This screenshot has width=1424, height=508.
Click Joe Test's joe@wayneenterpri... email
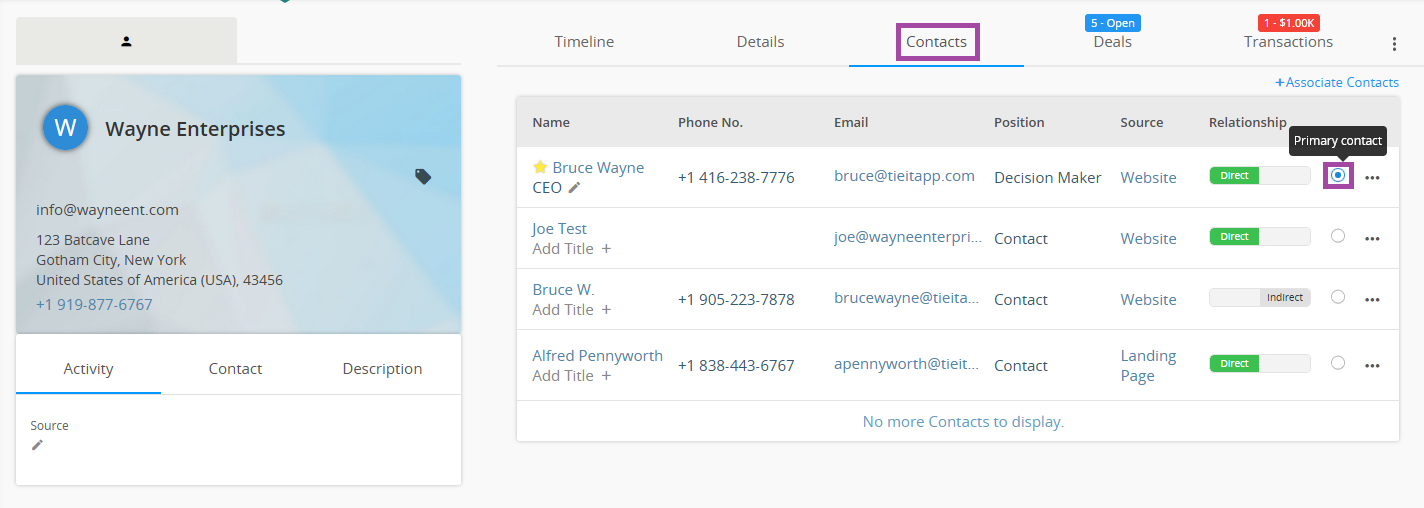[x=908, y=237]
